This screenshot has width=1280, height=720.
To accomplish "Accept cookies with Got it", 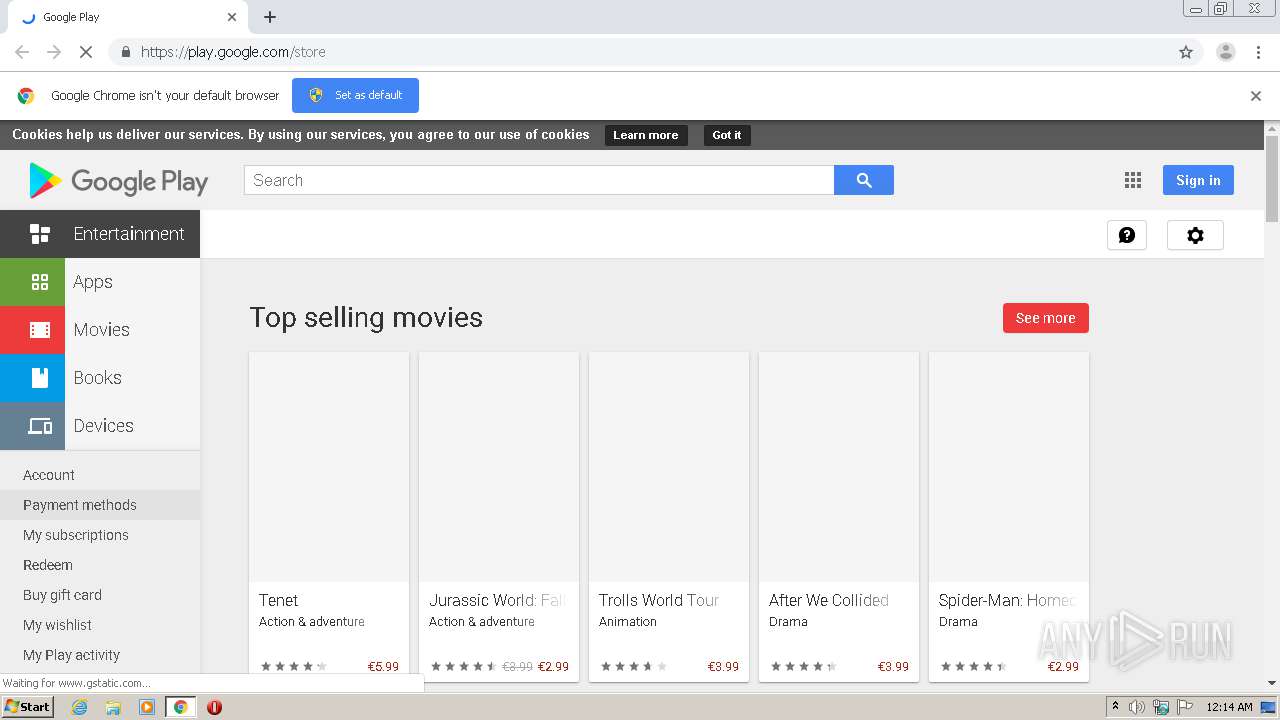I will point(726,135).
